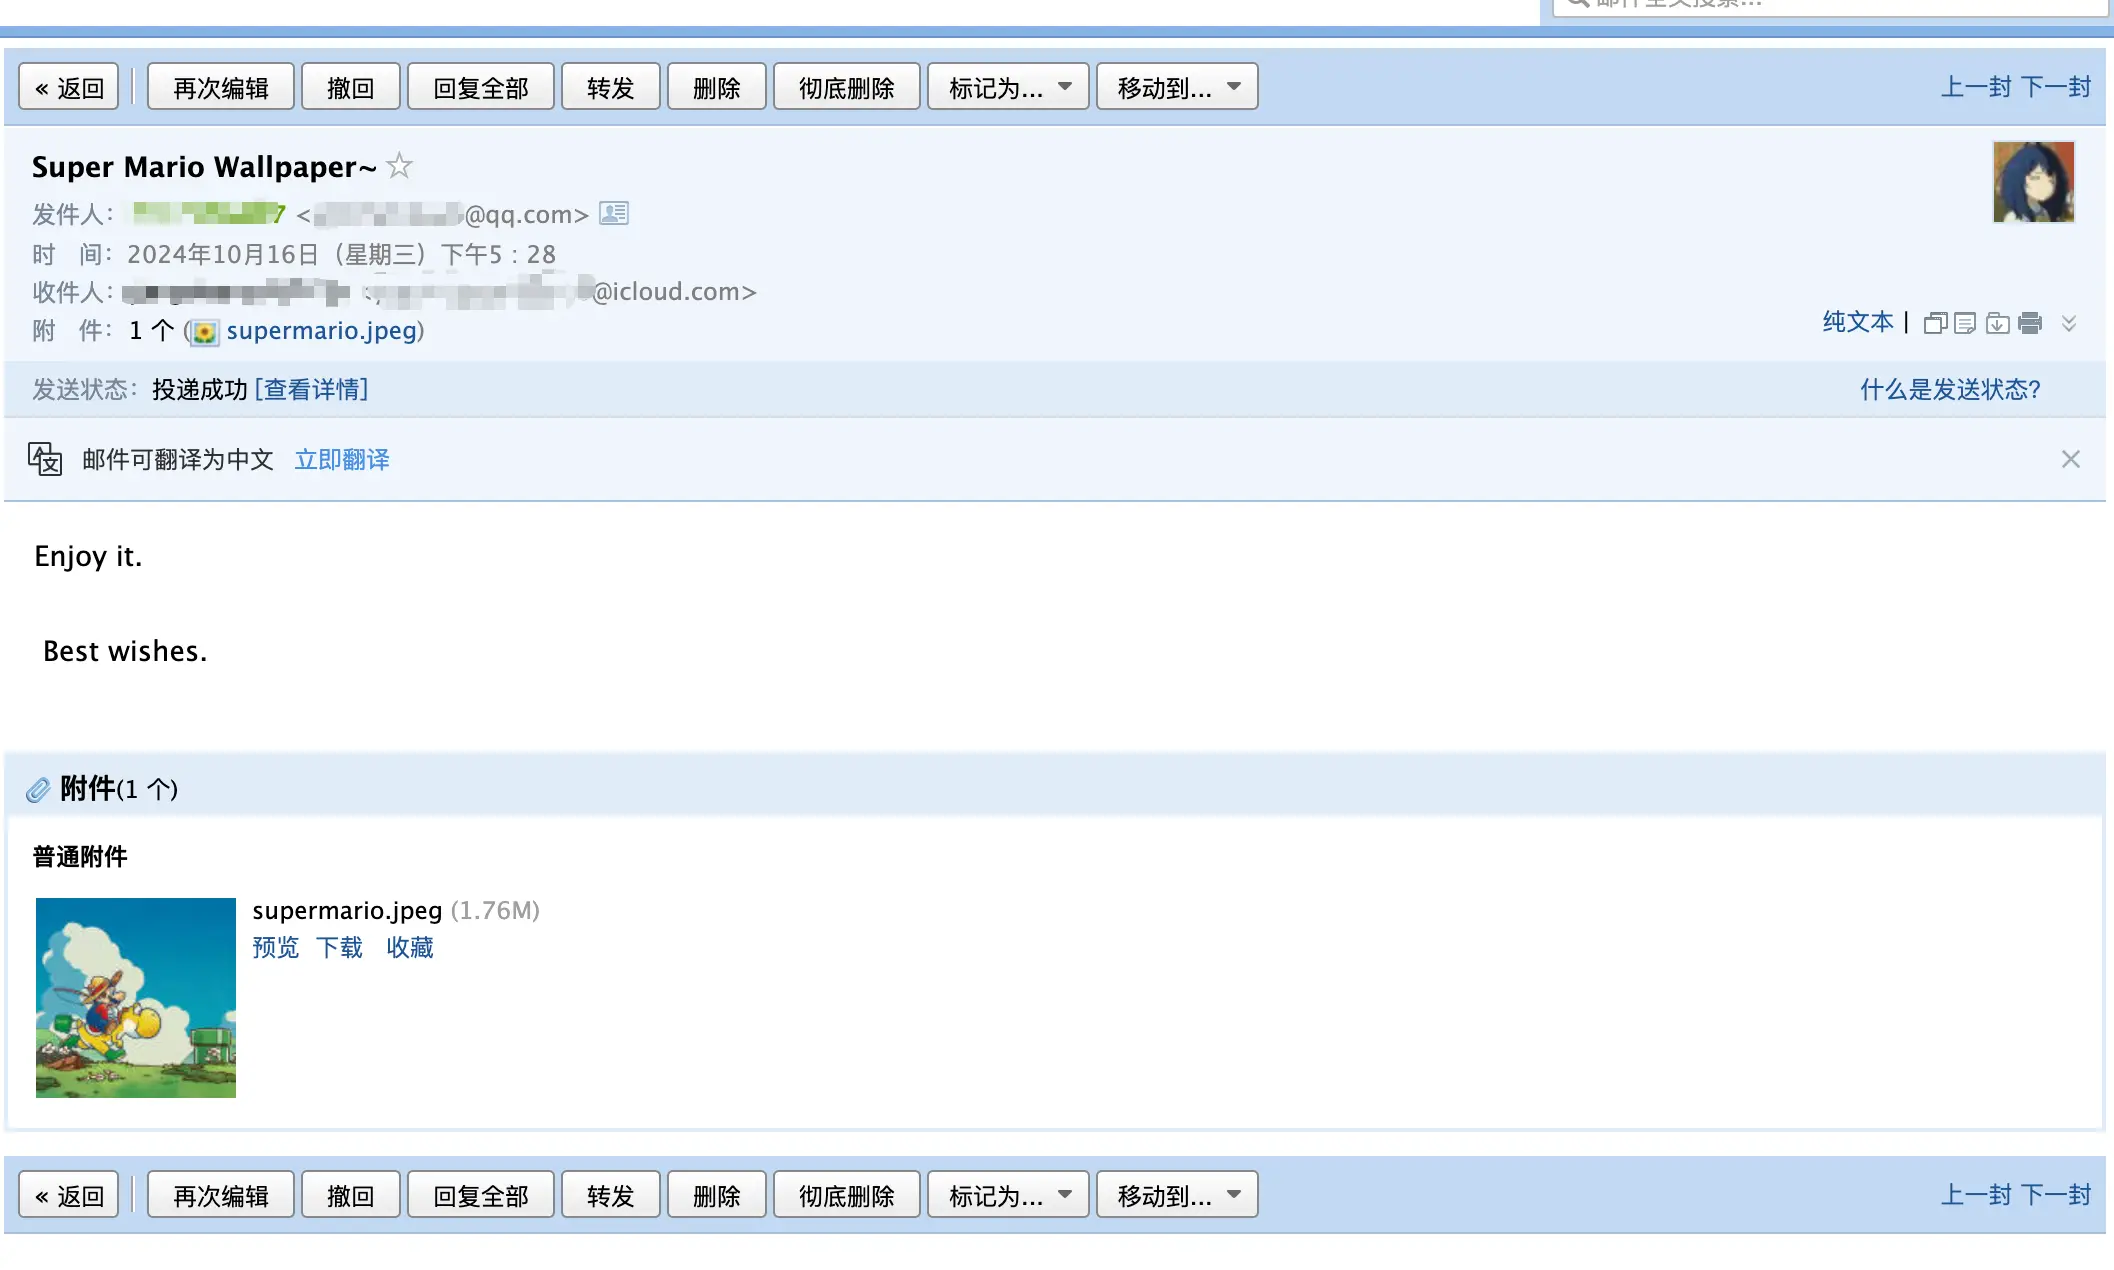Expand the double-chevron header details
Viewport: 2114px width, 1270px height.
pos(2069,323)
